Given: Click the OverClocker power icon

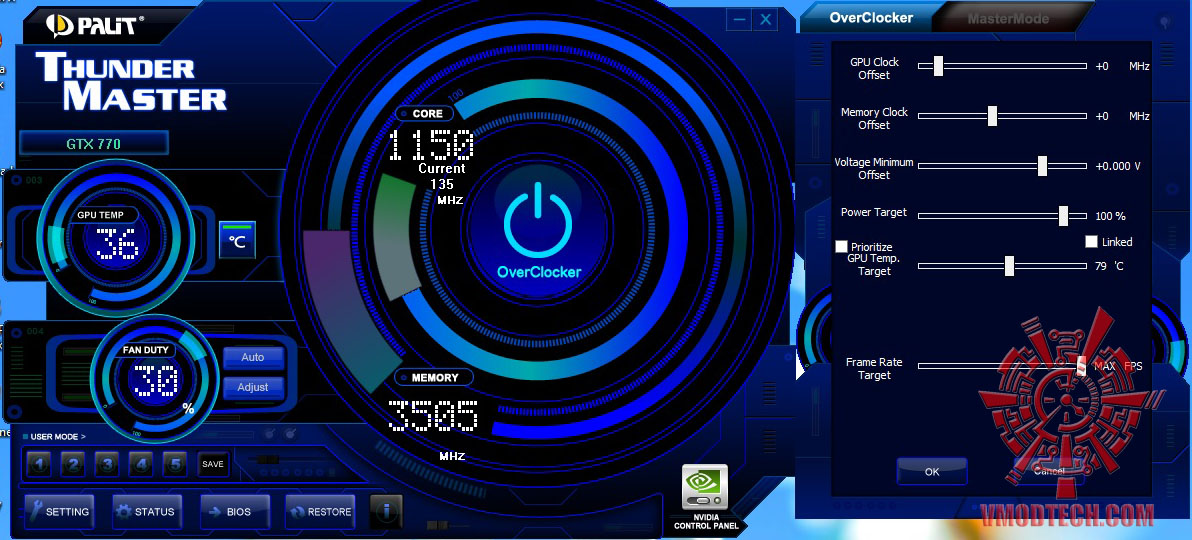Looking at the screenshot, I should click(x=538, y=223).
